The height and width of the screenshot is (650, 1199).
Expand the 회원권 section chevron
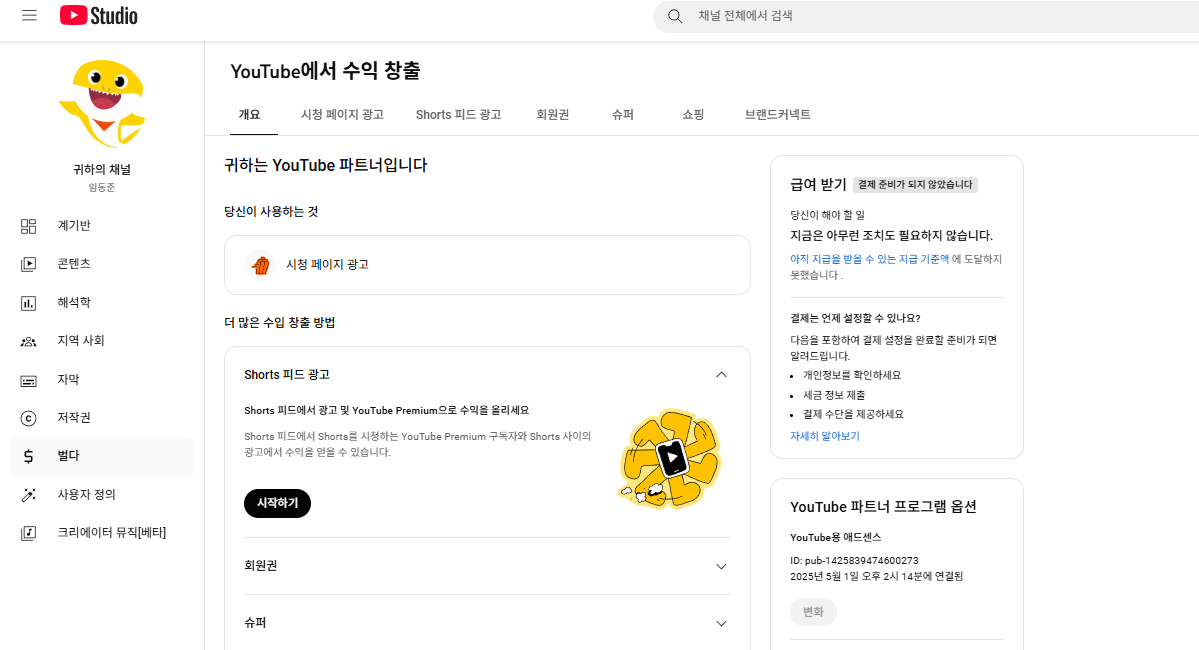[721, 566]
